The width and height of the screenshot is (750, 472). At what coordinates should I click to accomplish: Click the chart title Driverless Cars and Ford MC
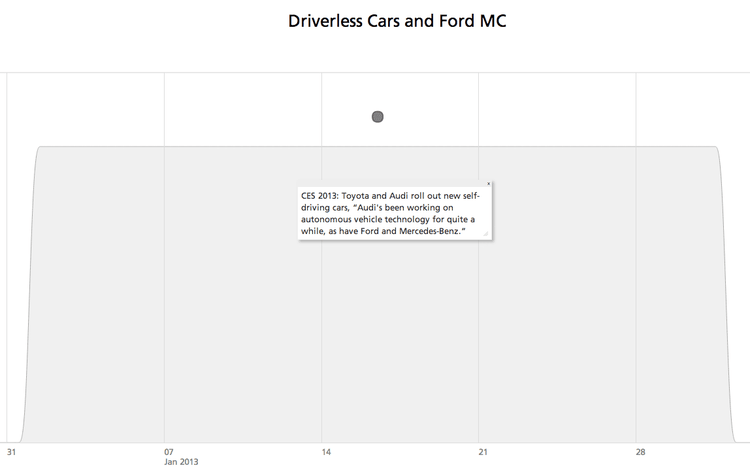click(x=397, y=21)
